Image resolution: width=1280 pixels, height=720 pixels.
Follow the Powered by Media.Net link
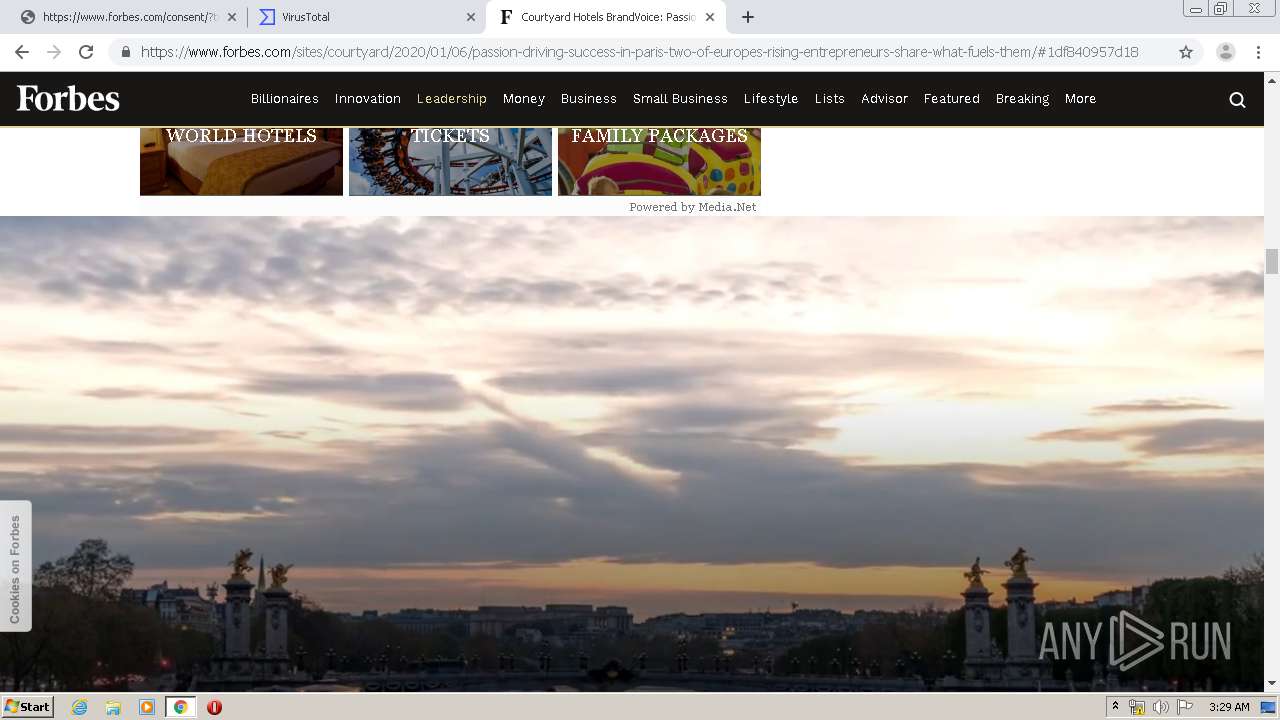[693, 207]
